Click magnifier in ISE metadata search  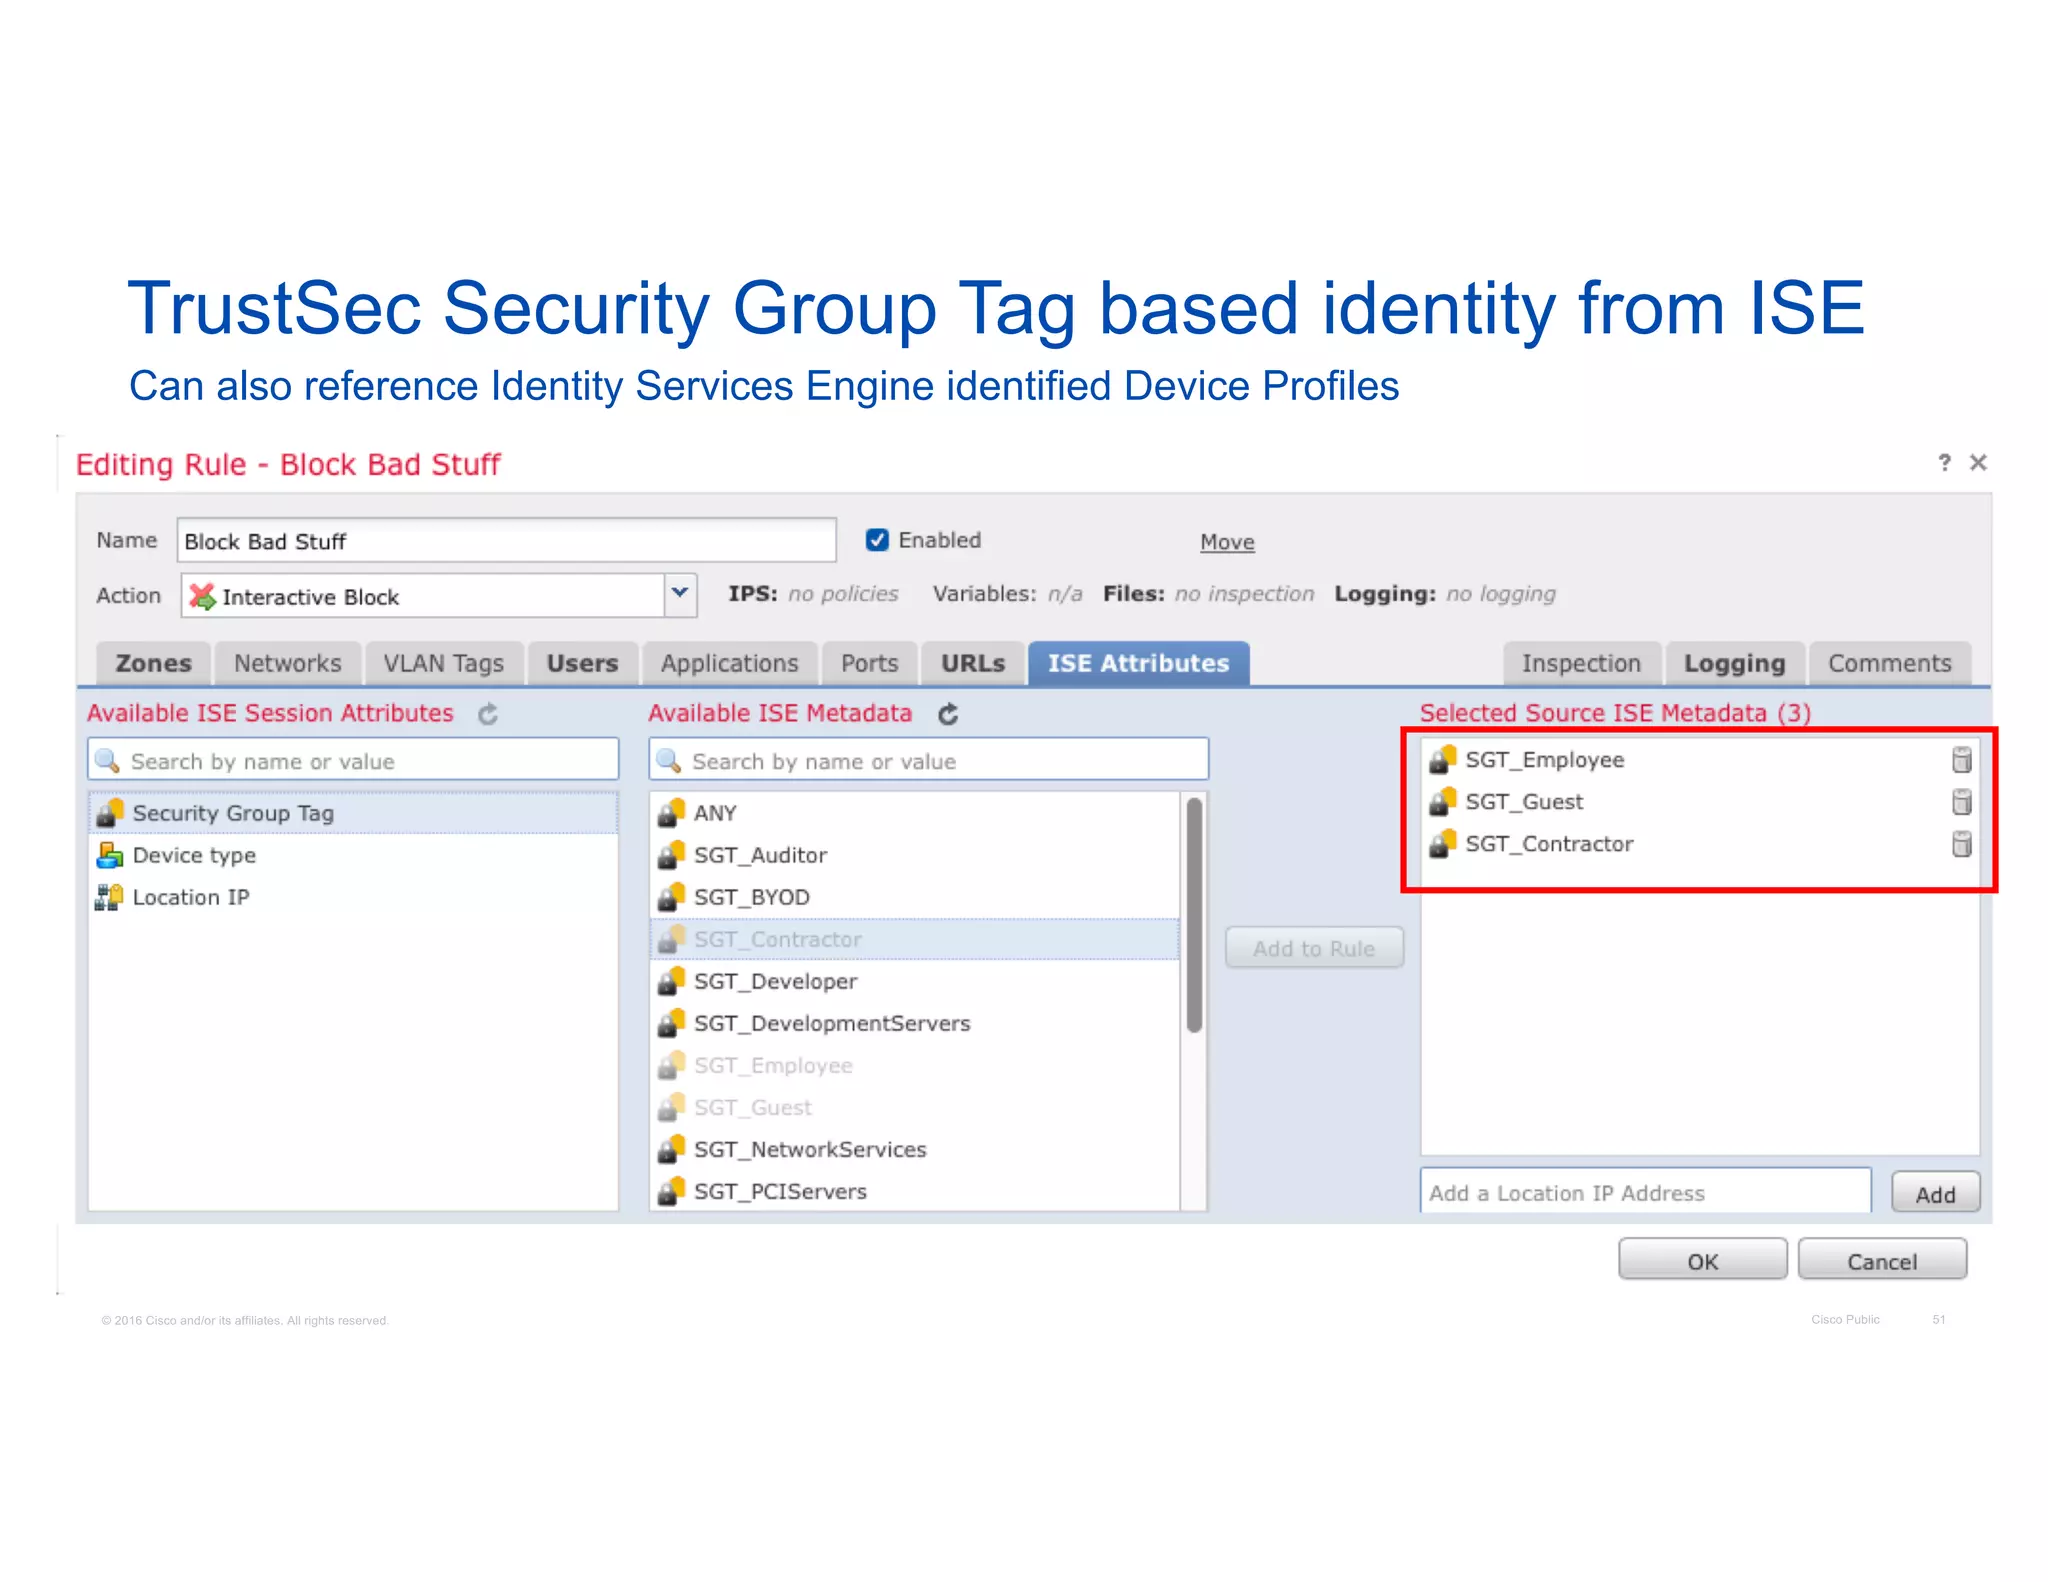pos(669,761)
